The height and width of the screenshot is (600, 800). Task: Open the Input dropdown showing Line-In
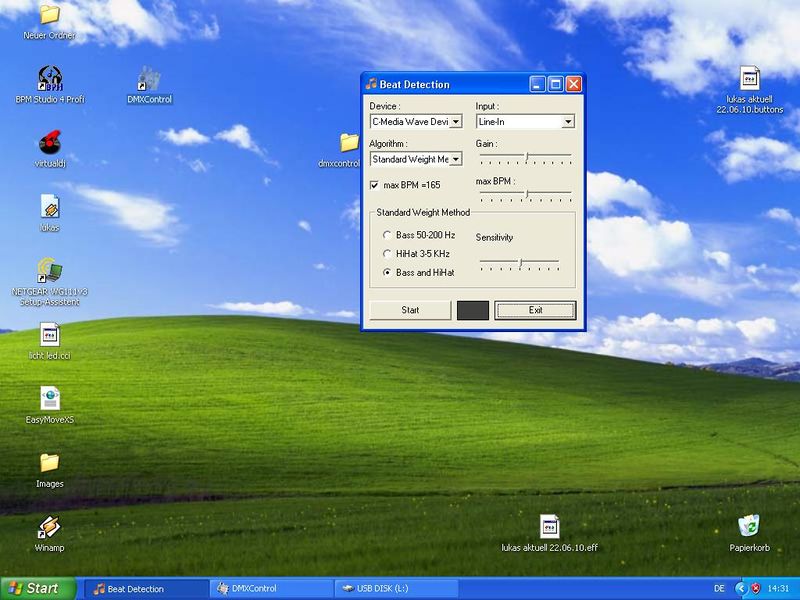(567, 121)
